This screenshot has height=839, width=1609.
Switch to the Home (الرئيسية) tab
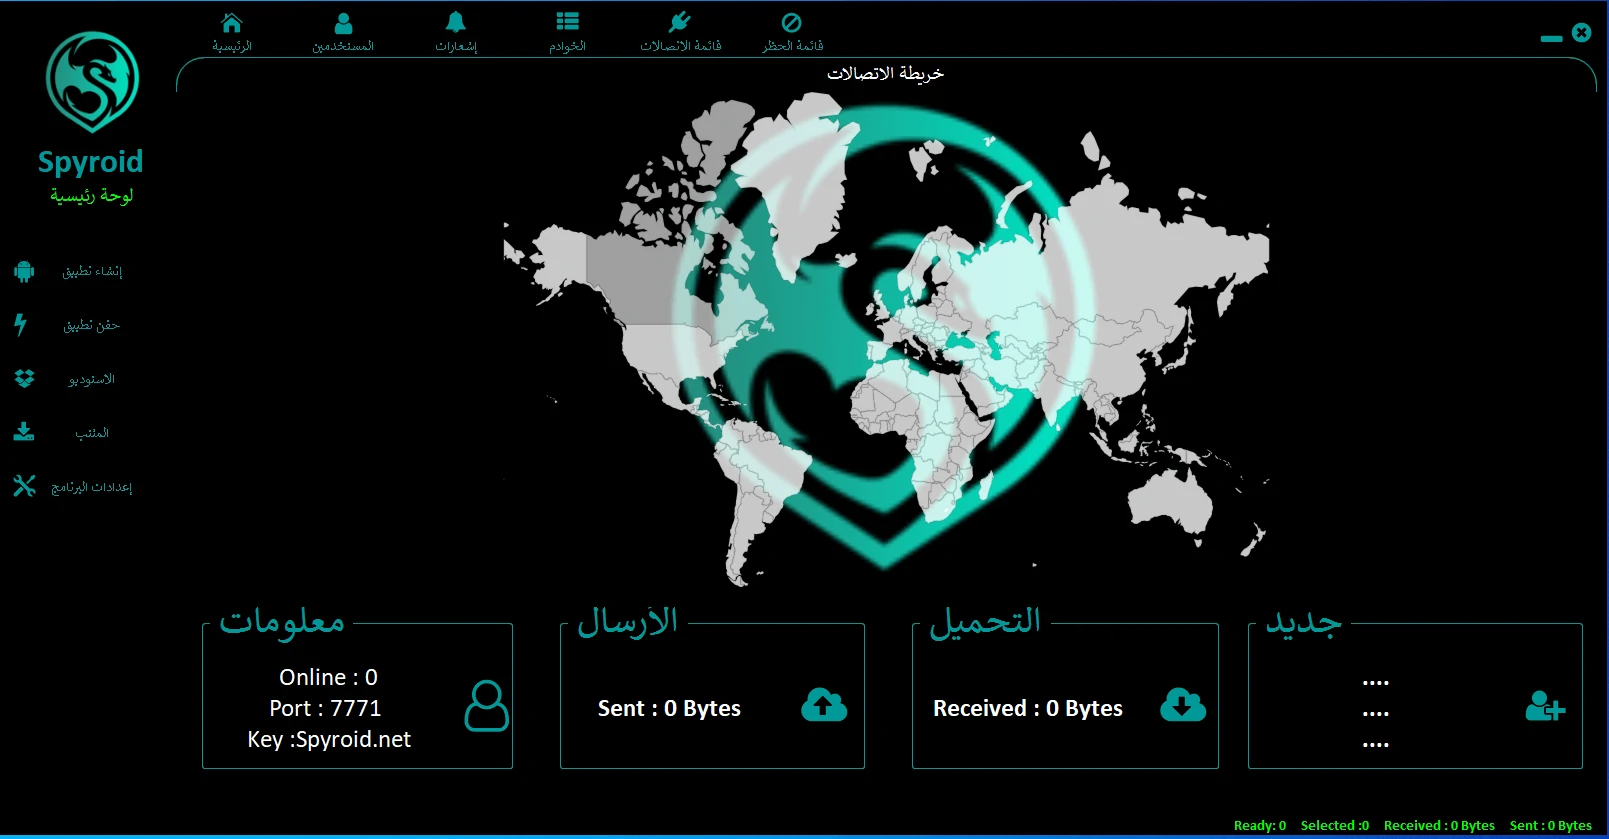232,32
